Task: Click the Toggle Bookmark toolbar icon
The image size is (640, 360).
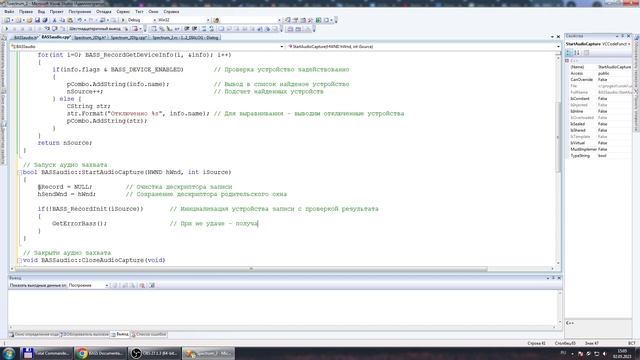Action: coord(221,29)
